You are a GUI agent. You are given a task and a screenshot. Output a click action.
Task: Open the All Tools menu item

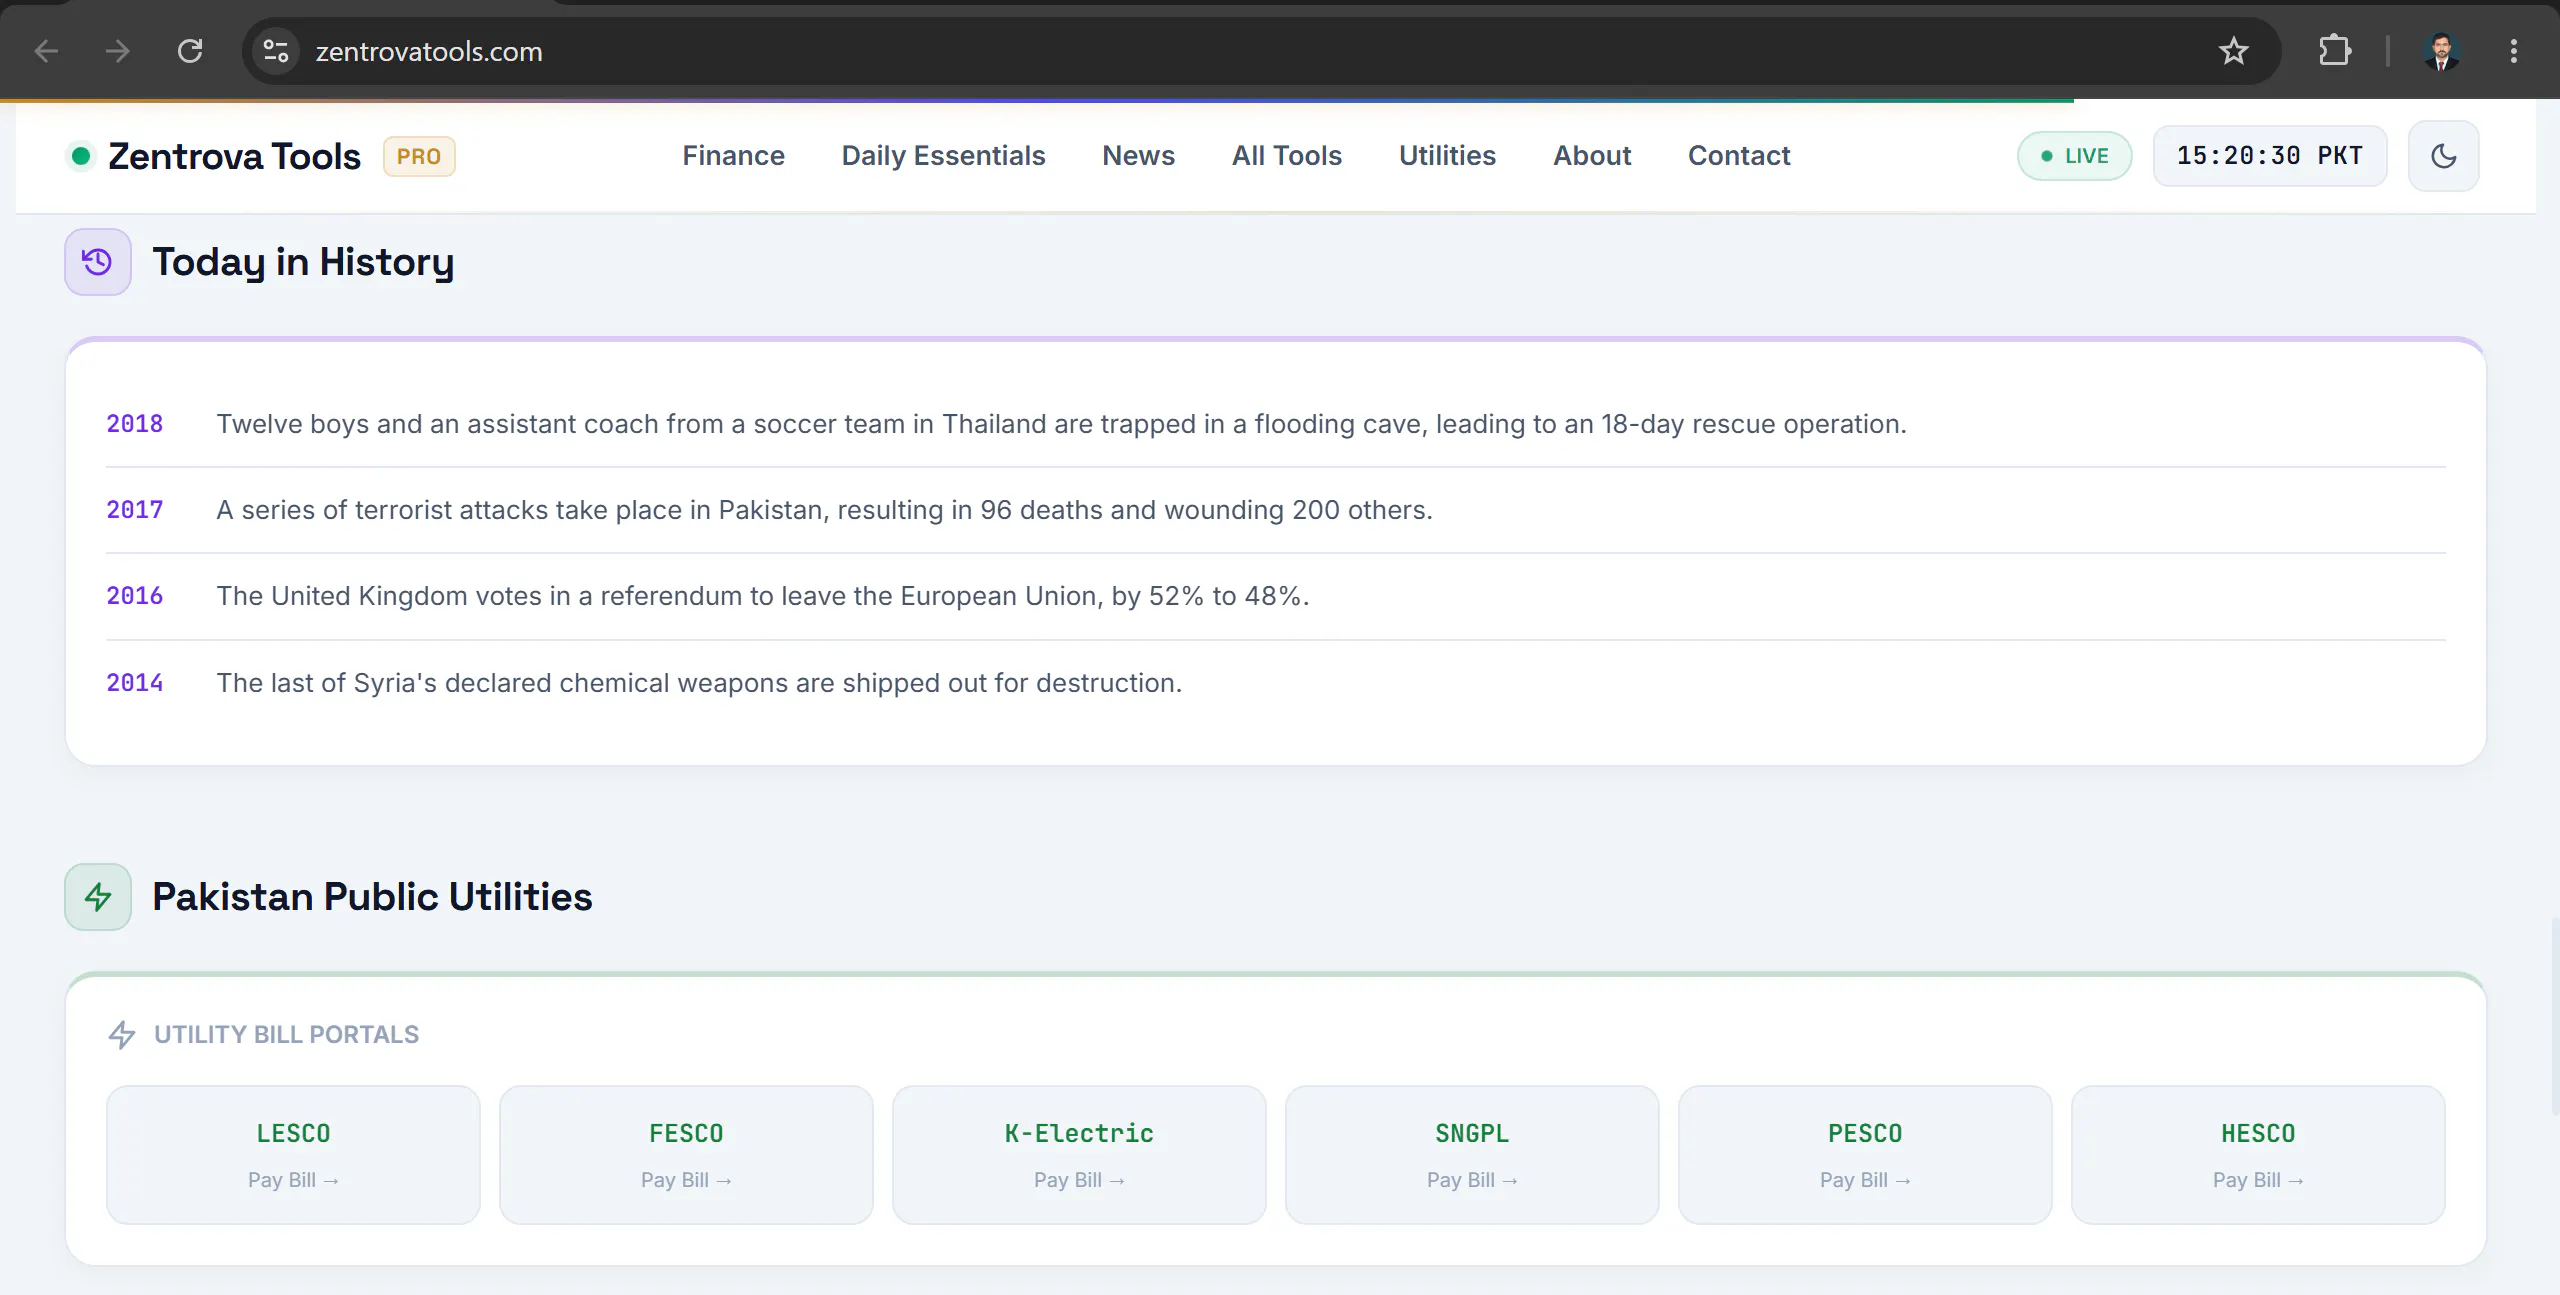1287,156
